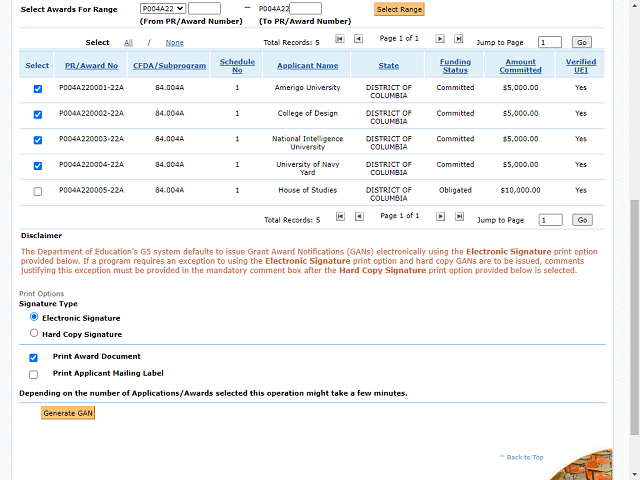640x480 pixels.
Task: Open the P004A22 award prefix dropdown
Action: click(163, 9)
